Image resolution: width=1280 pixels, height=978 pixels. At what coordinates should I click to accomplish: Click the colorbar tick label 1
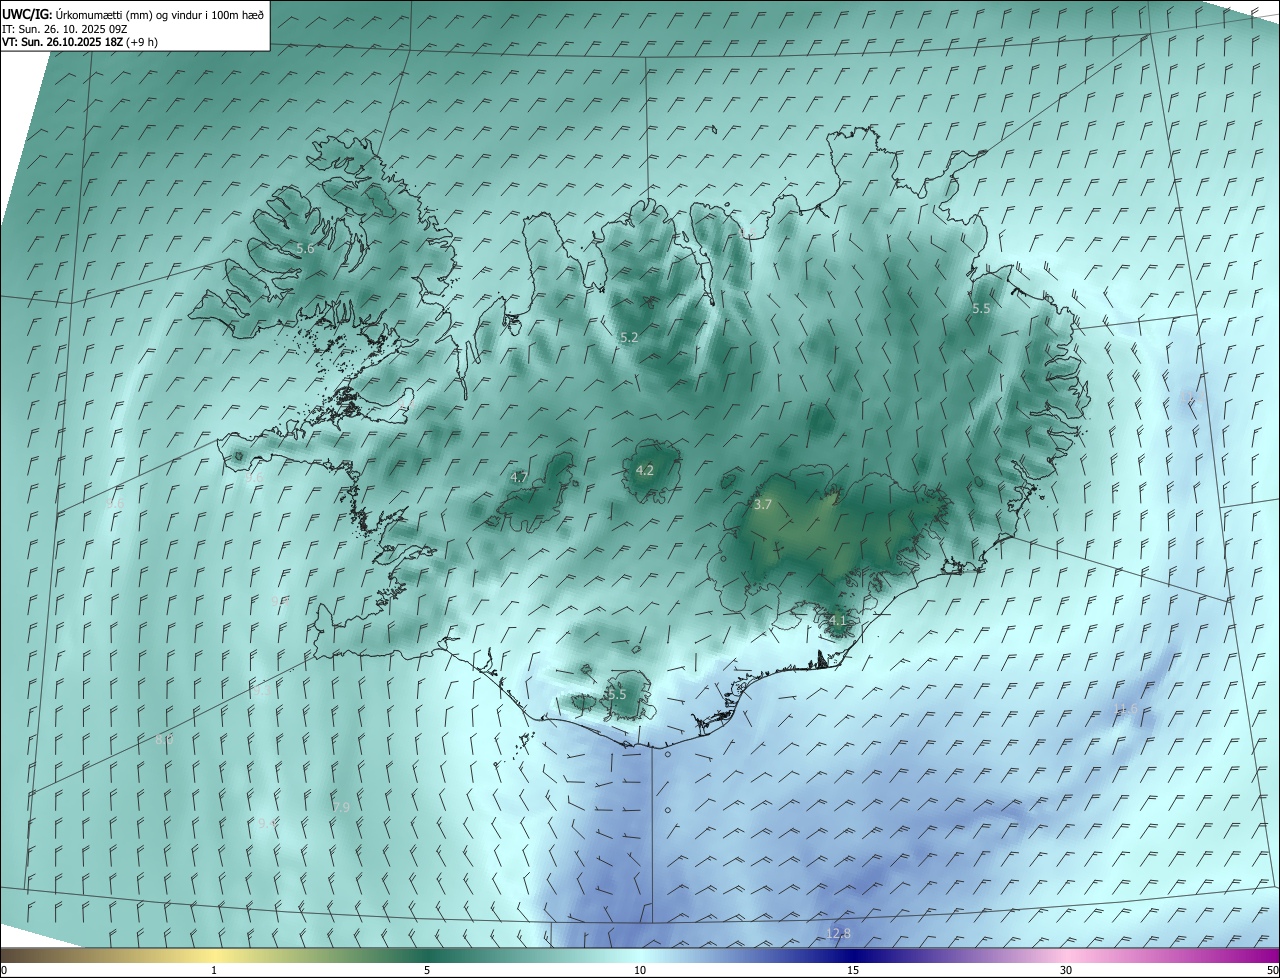(x=214, y=970)
